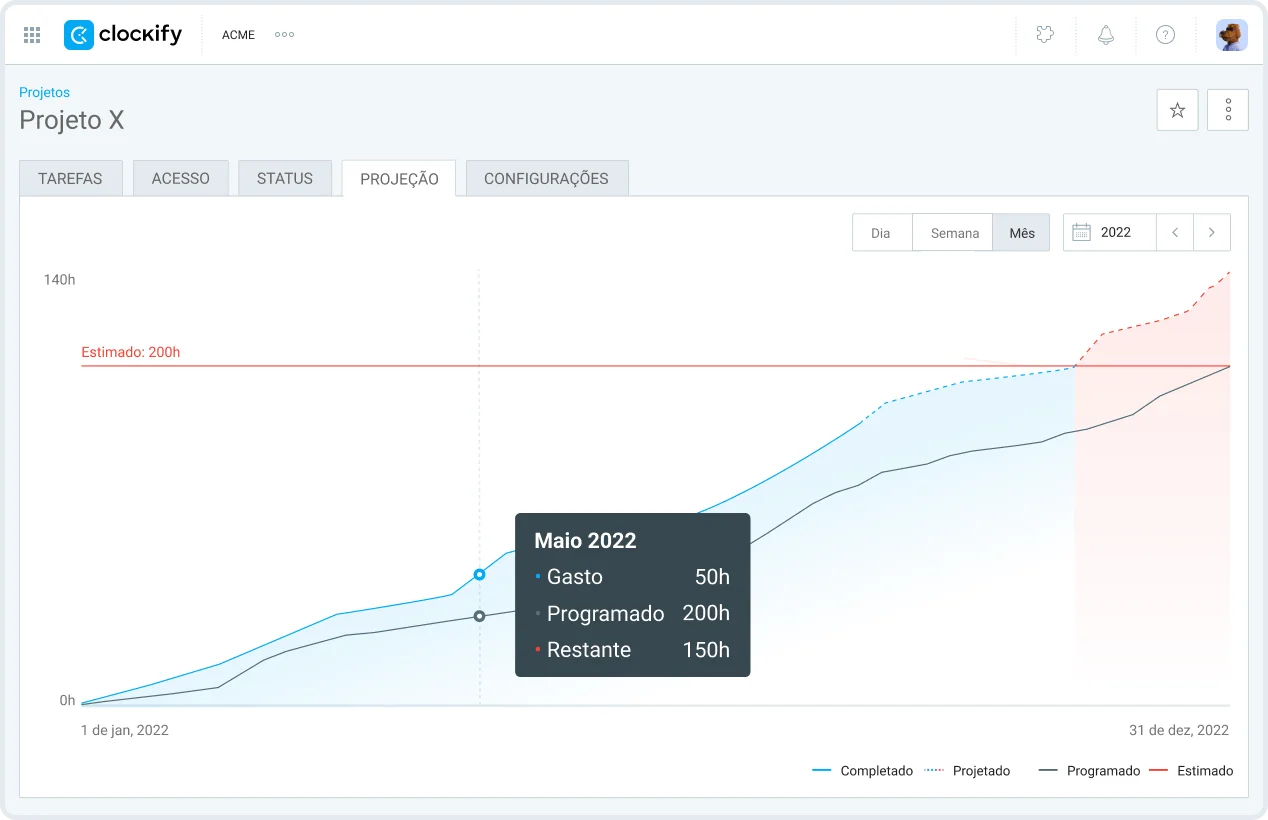This screenshot has height=820, width=1268.
Task: Select the Dia view toggle
Action: 881,233
